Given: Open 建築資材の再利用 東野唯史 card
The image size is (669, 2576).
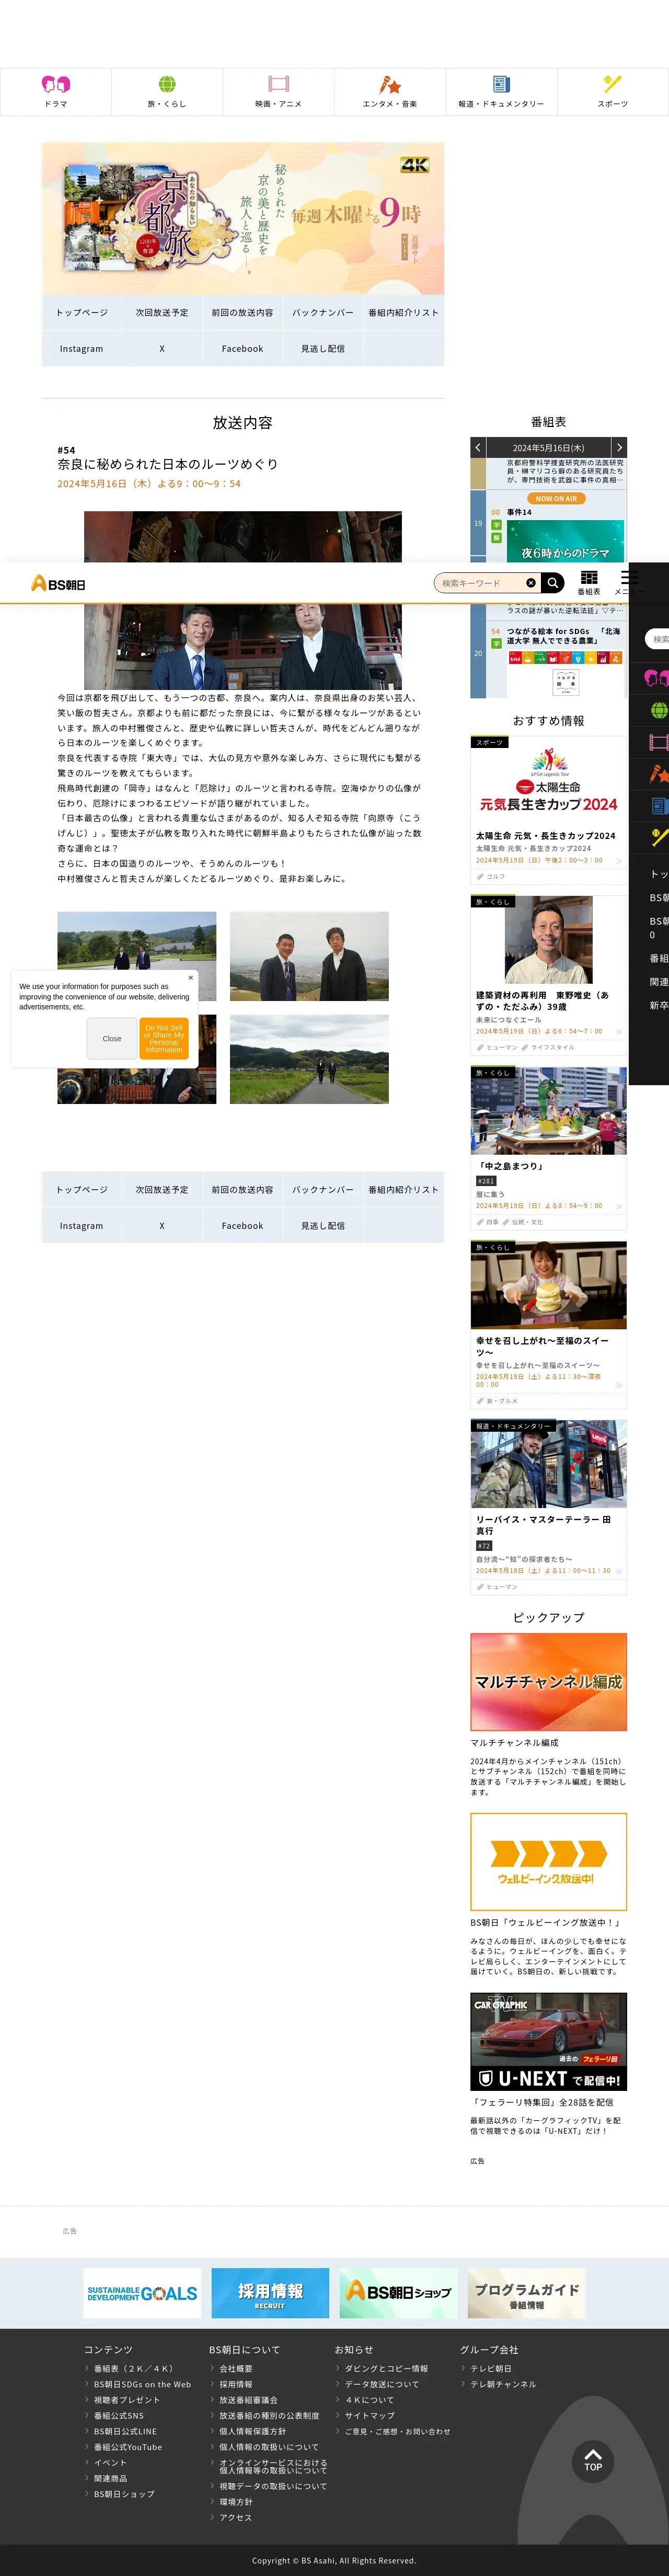Looking at the screenshot, I should [x=549, y=975].
